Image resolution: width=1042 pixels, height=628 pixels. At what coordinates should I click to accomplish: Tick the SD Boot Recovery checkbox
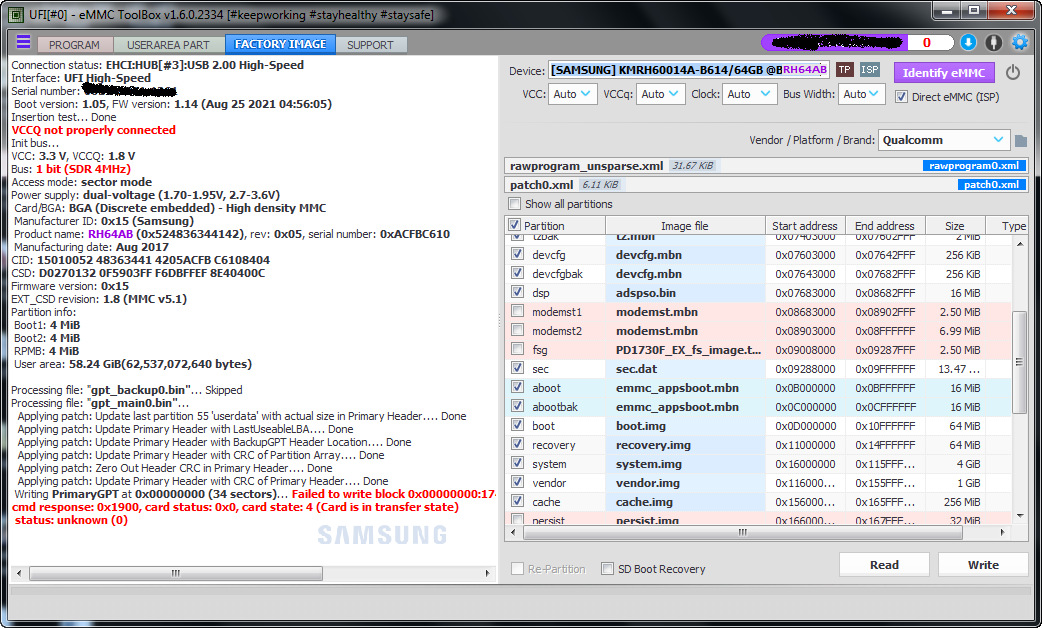pos(607,569)
